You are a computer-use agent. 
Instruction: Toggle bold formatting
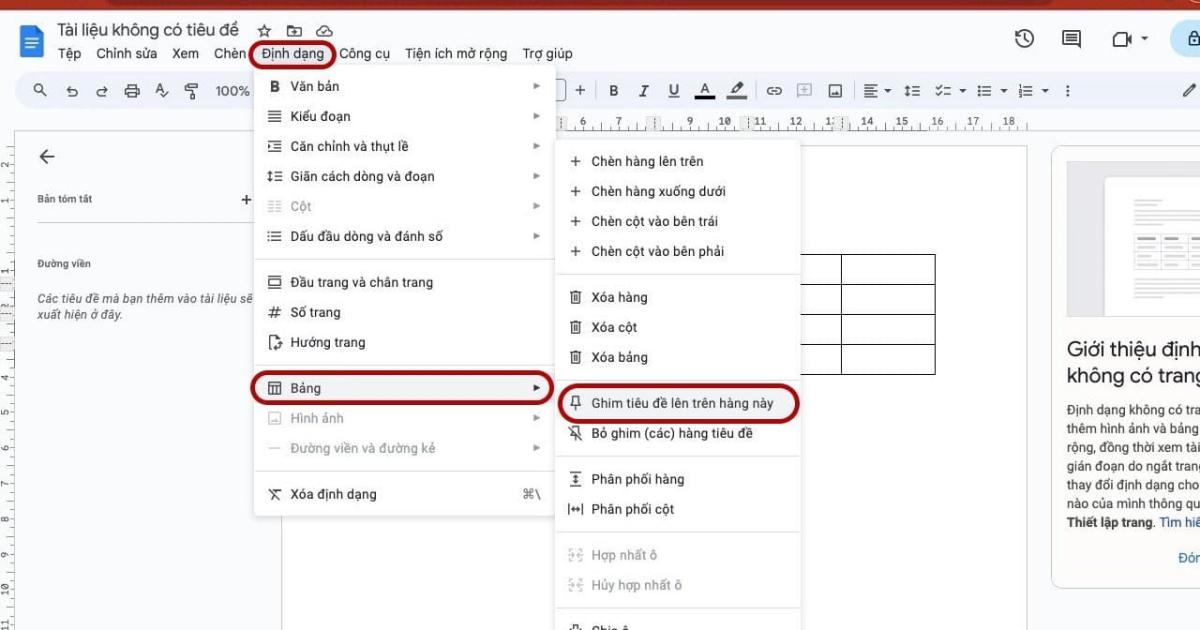(614, 90)
